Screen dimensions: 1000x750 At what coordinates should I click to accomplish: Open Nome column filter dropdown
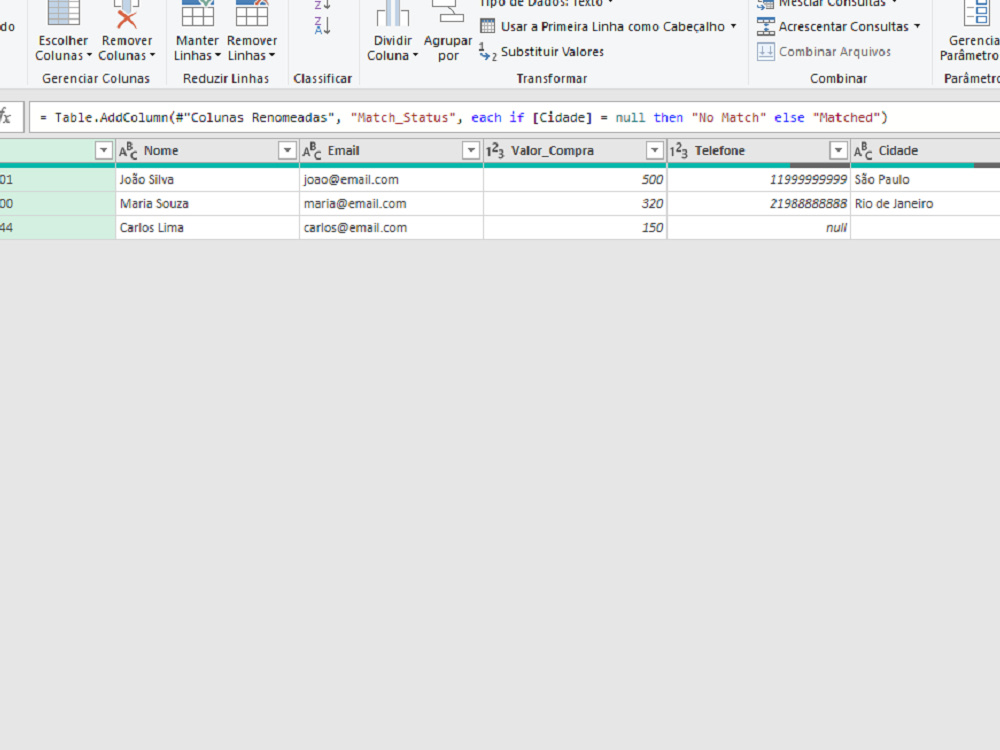[287, 151]
